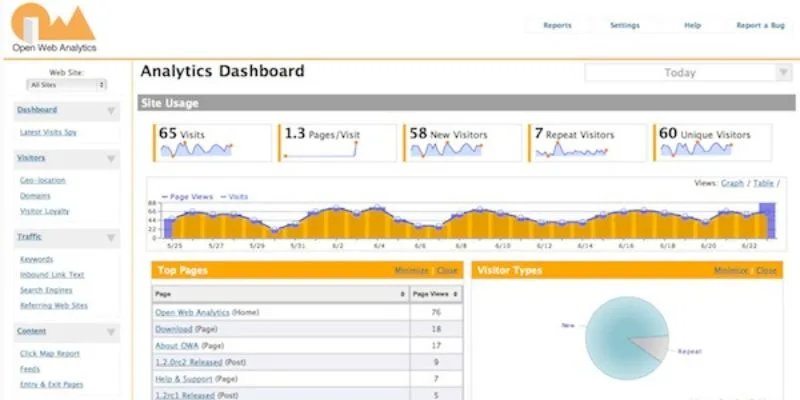The image size is (800, 400).
Task: Open the Download page link
Action: [173, 329]
